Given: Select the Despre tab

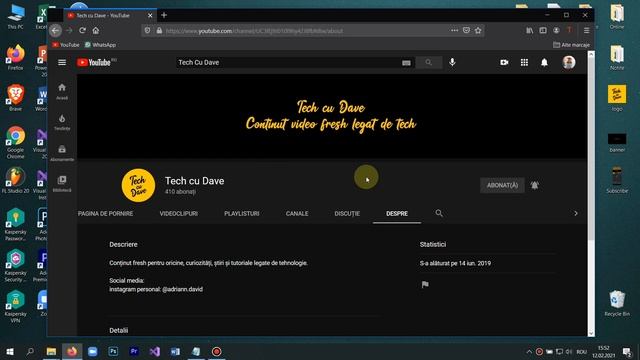Looking at the screenshot, I should [397, 213].
